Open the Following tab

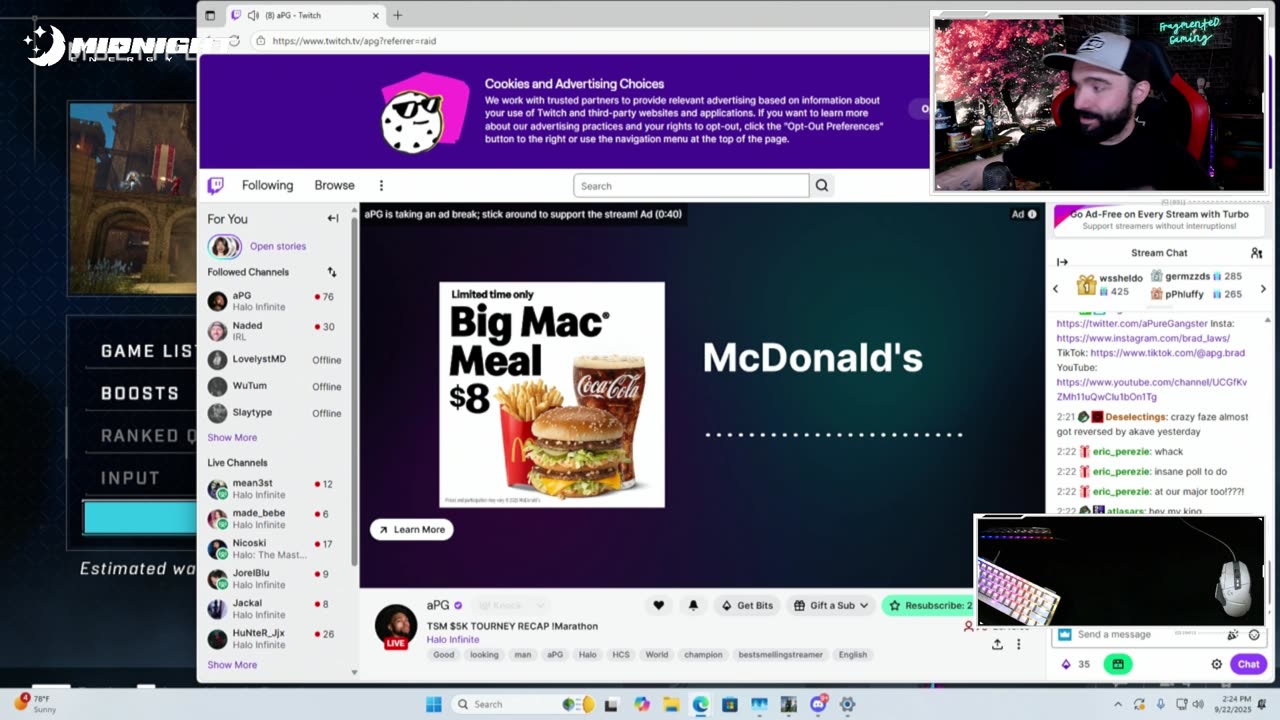267,185
